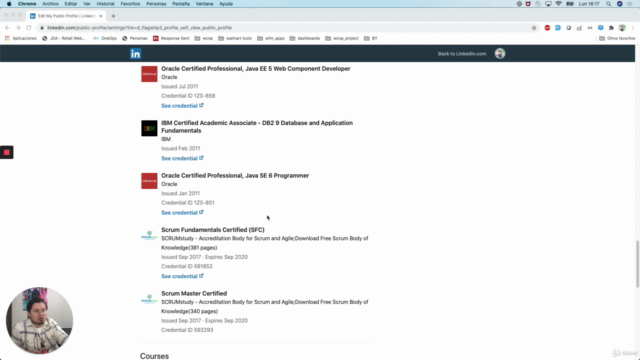
Task: Go forward with the browser forward arrow
Action: click(x=18, y=28)
